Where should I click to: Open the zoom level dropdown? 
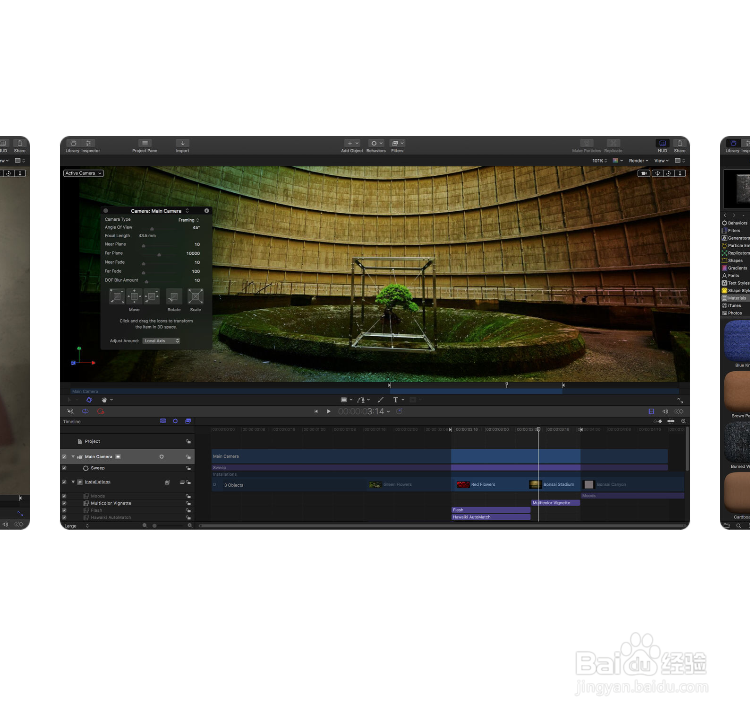599,161
